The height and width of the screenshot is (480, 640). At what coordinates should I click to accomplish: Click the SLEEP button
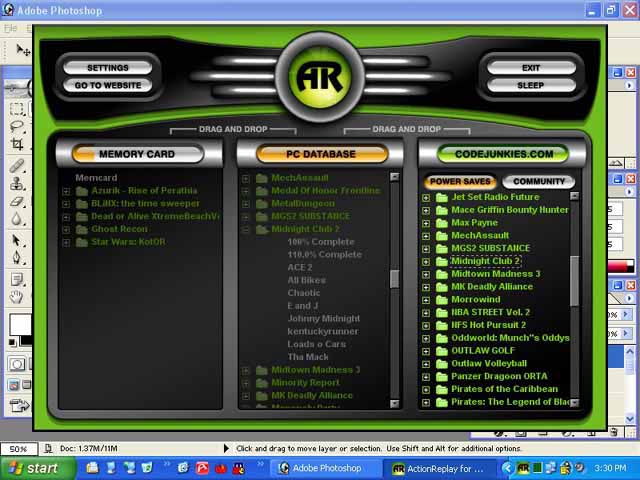click(x=531, y=85)
